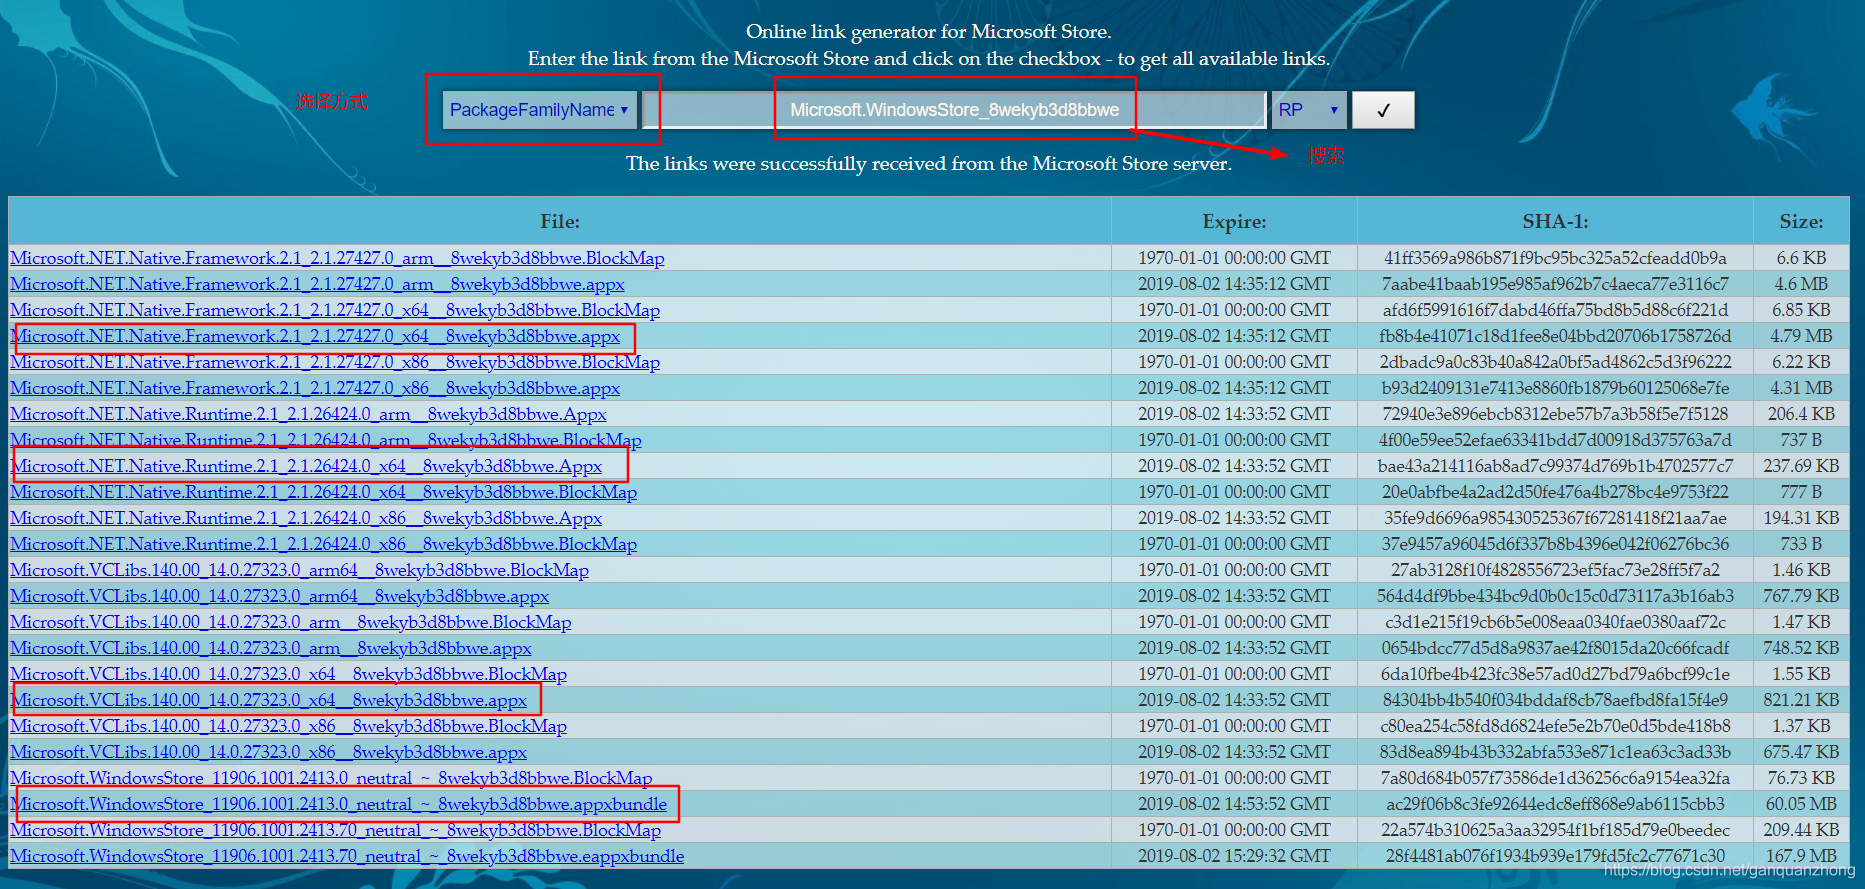Image resolution: width=1865 pixels, height=889 pixels.
Task: Open VCLibs.140.00 arm BlockMap link
Action: tap(291, 622)
